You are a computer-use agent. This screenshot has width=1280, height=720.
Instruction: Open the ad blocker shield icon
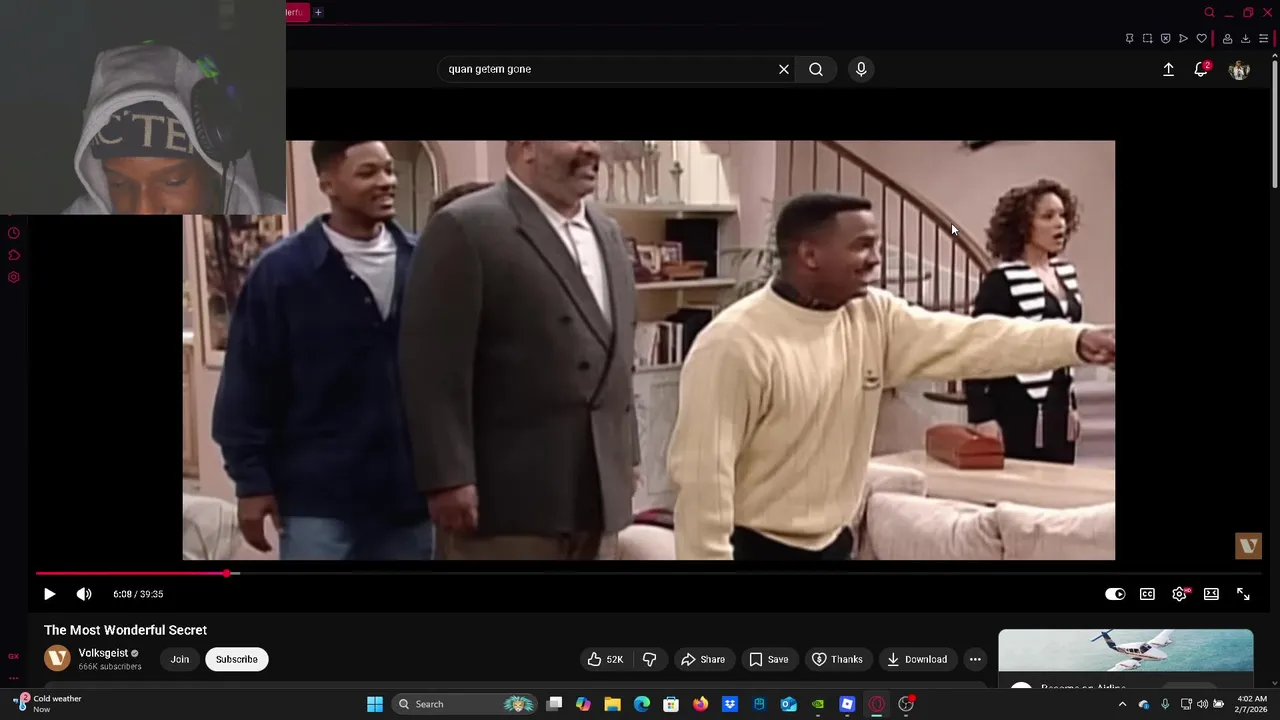pyautogui.click(x=1165, y=39)
